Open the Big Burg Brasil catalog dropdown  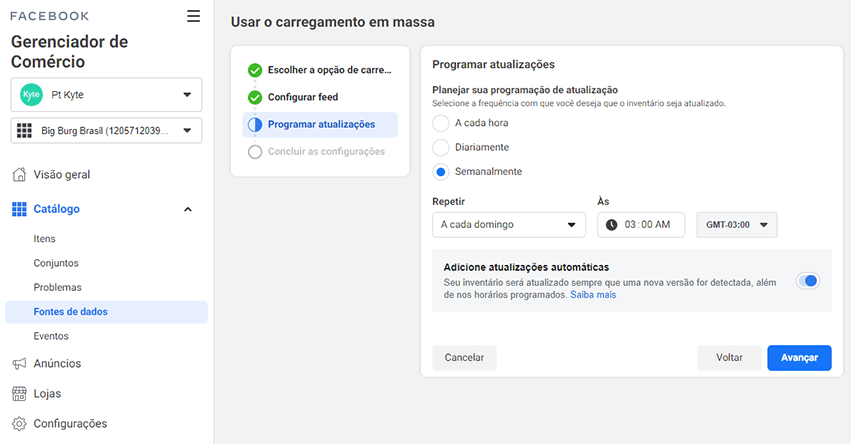click(x=106, y=131)
